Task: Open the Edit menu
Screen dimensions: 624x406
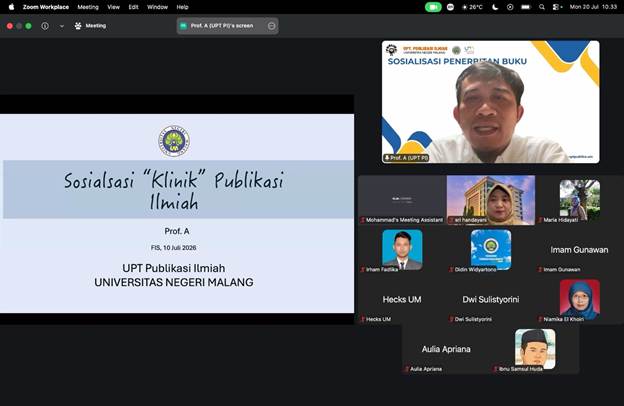Action: pyautogui.click(x=133, y=7)
